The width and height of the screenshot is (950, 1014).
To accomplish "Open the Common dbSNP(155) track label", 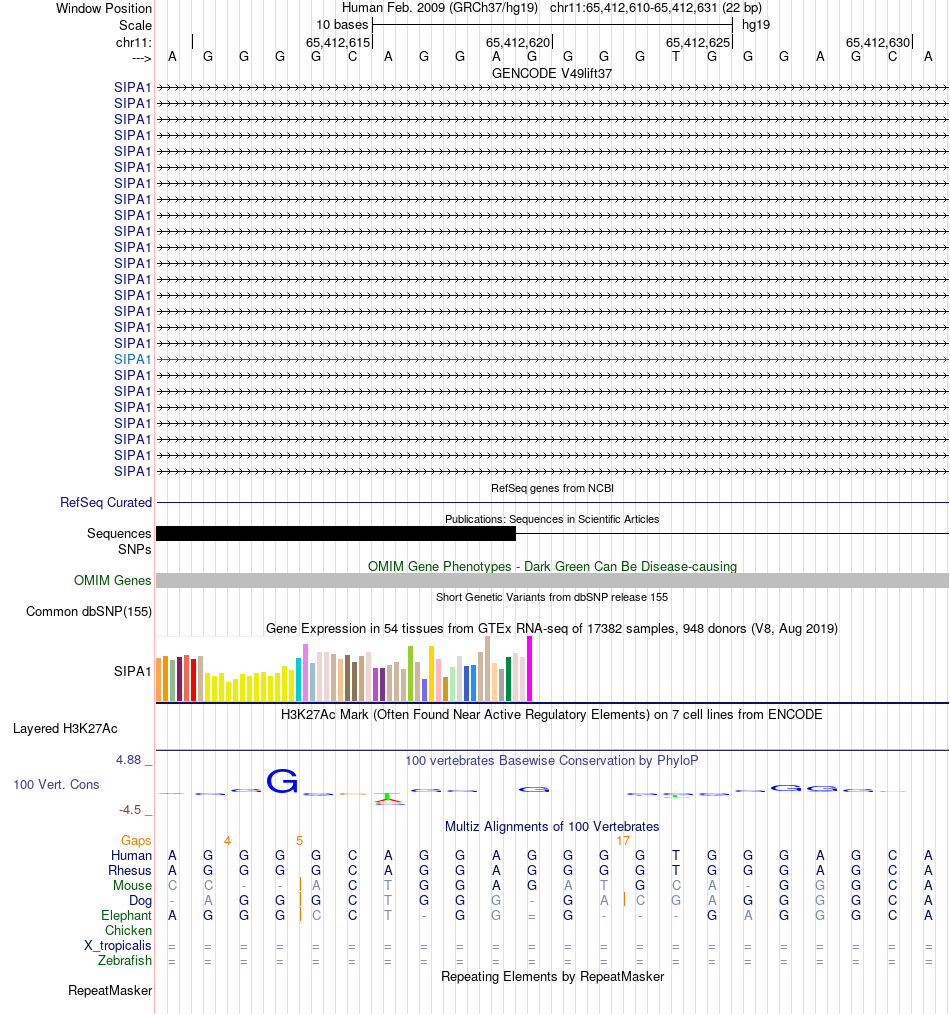I will click(89, 612).
